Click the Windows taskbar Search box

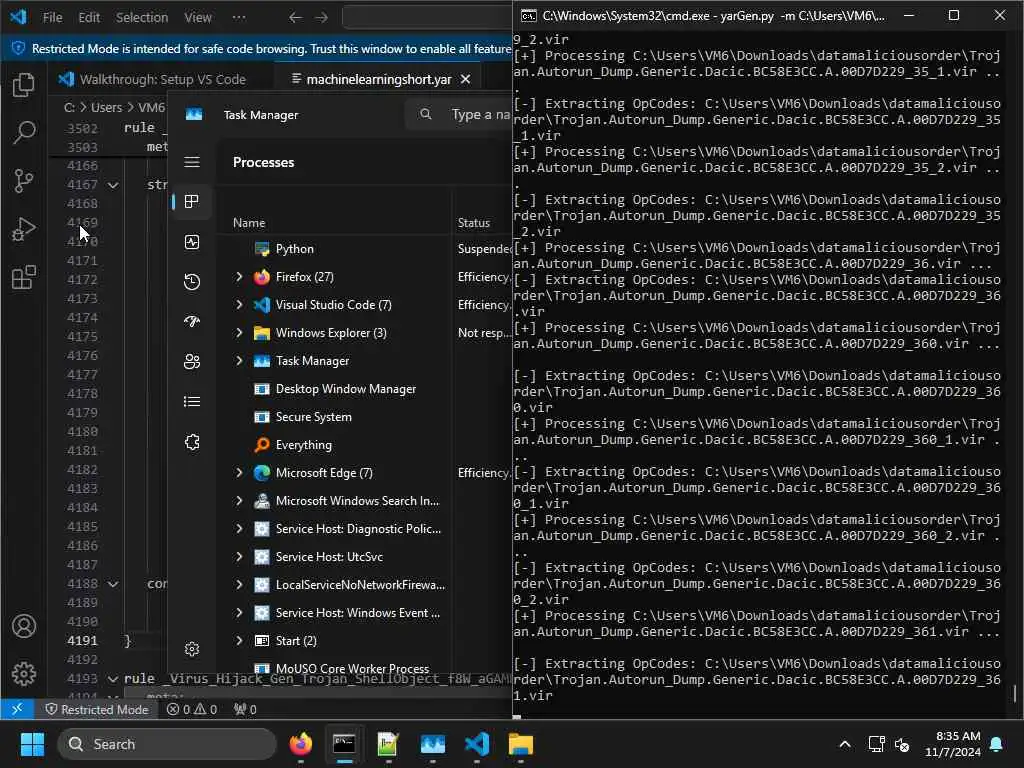click(x=167, y=744)
